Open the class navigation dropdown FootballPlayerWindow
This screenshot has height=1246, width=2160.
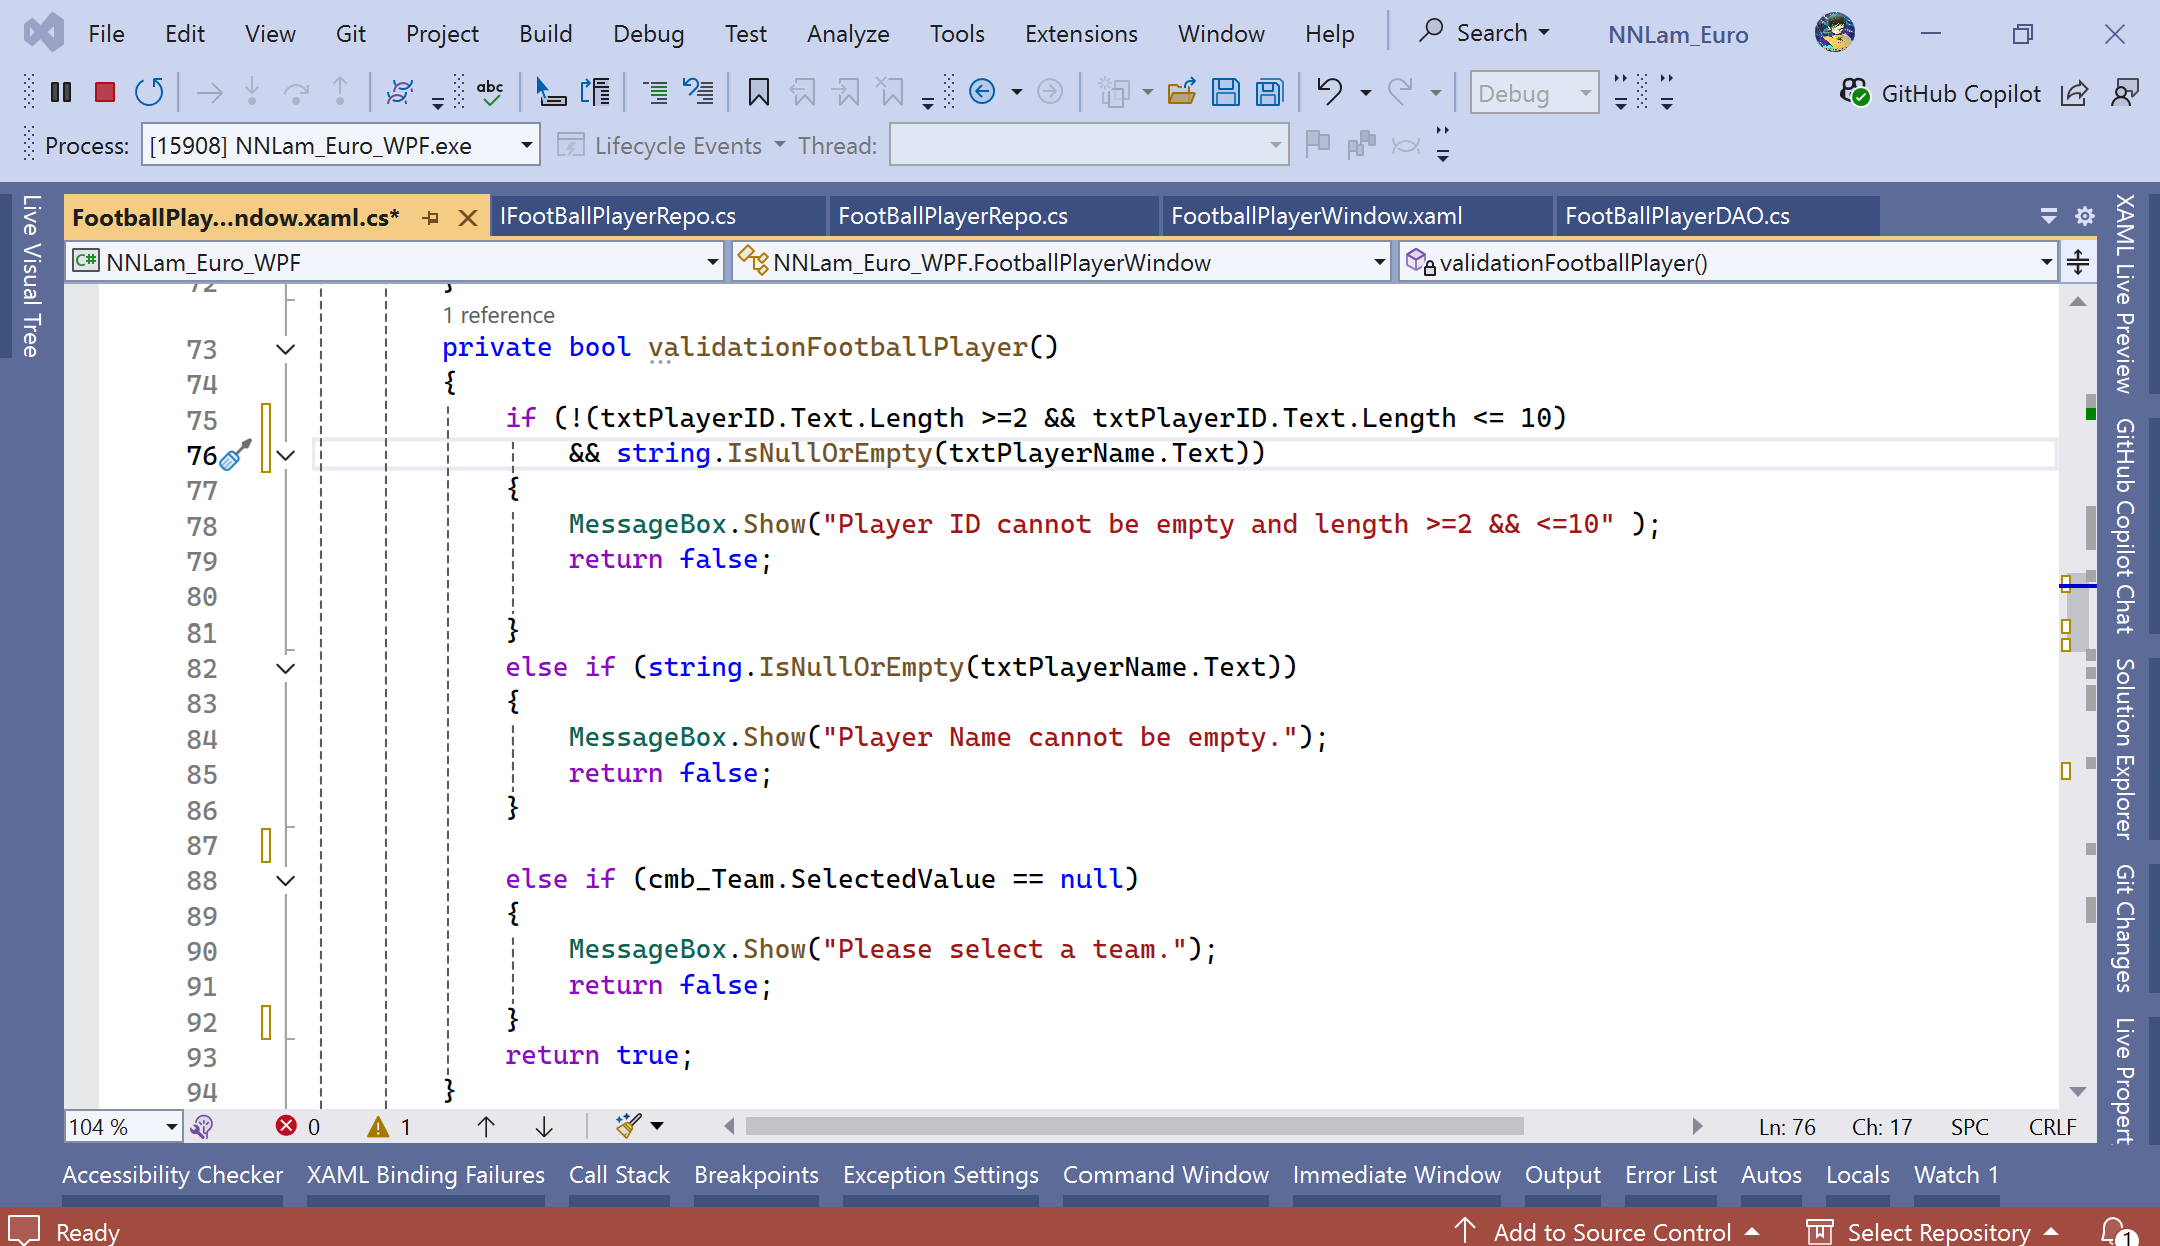pyautogui.click(x=1061, y=262)
